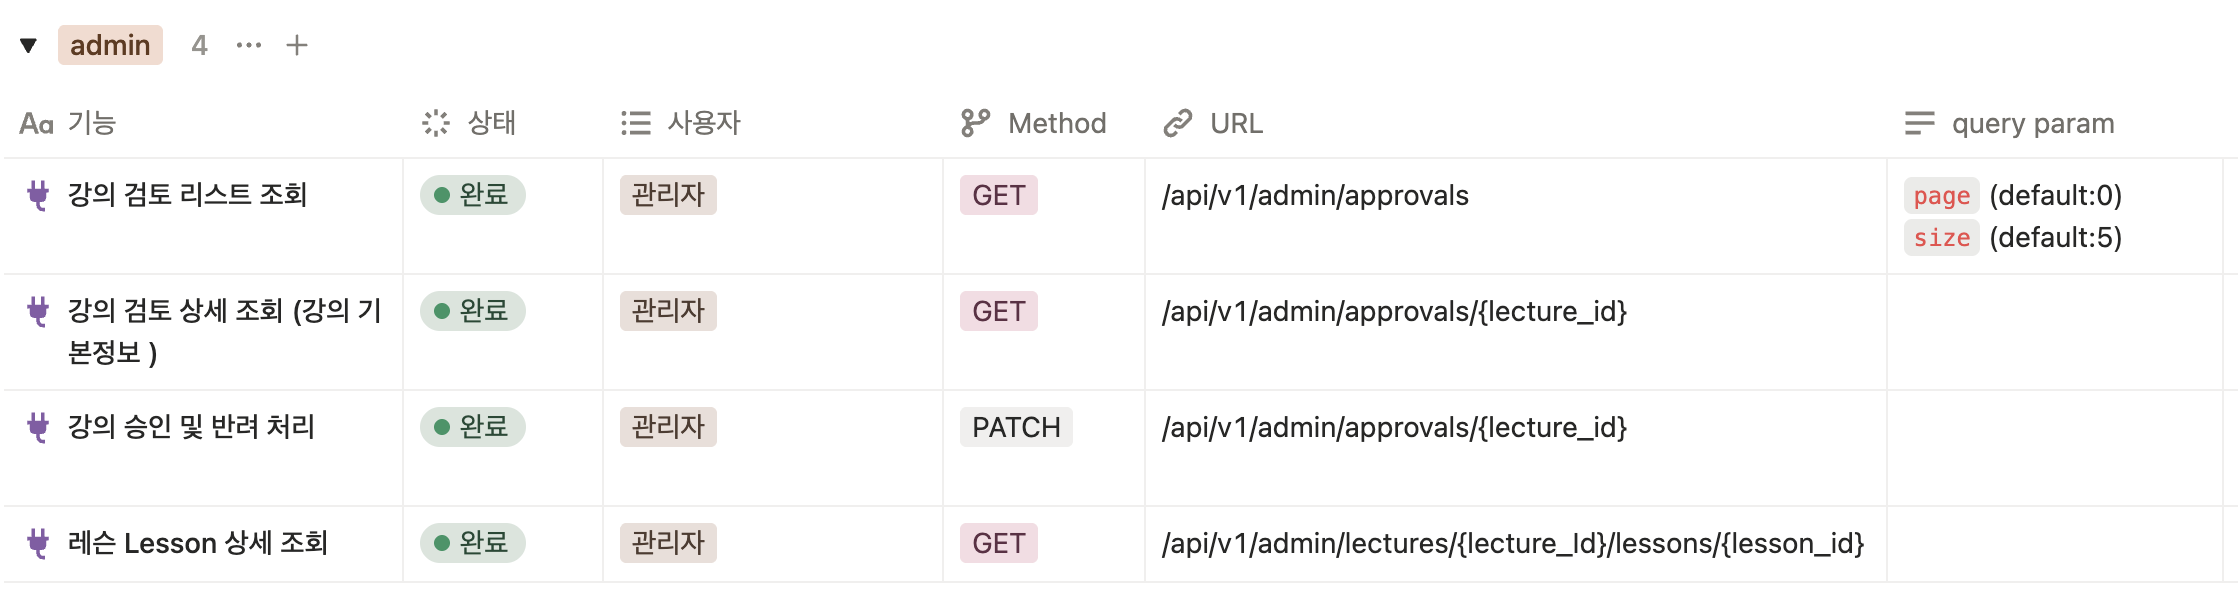
Task: Click the plug icon for 강의 검토 상세 조회
Action: tap(38, 311)
